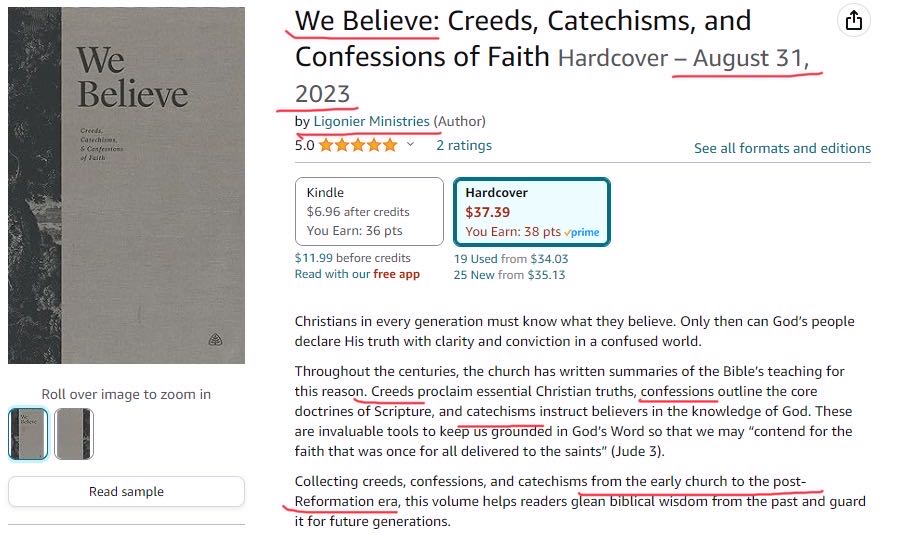
Task: Select the first book cover thumbnail
Action: coord(28,433)
